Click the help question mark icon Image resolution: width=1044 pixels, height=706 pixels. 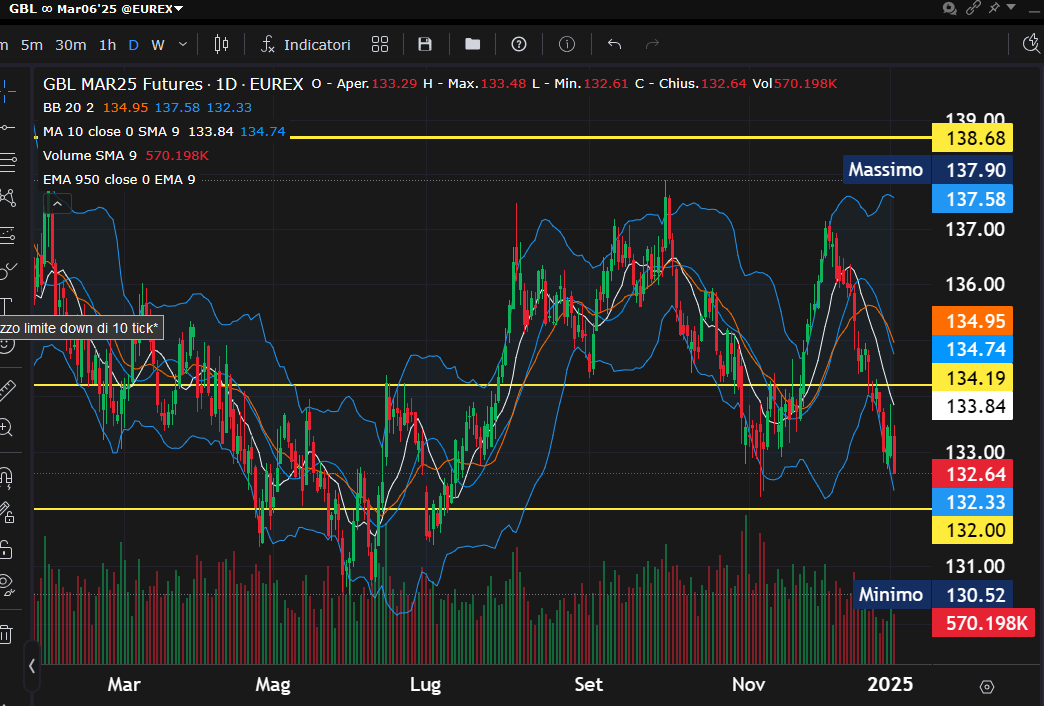519,44
